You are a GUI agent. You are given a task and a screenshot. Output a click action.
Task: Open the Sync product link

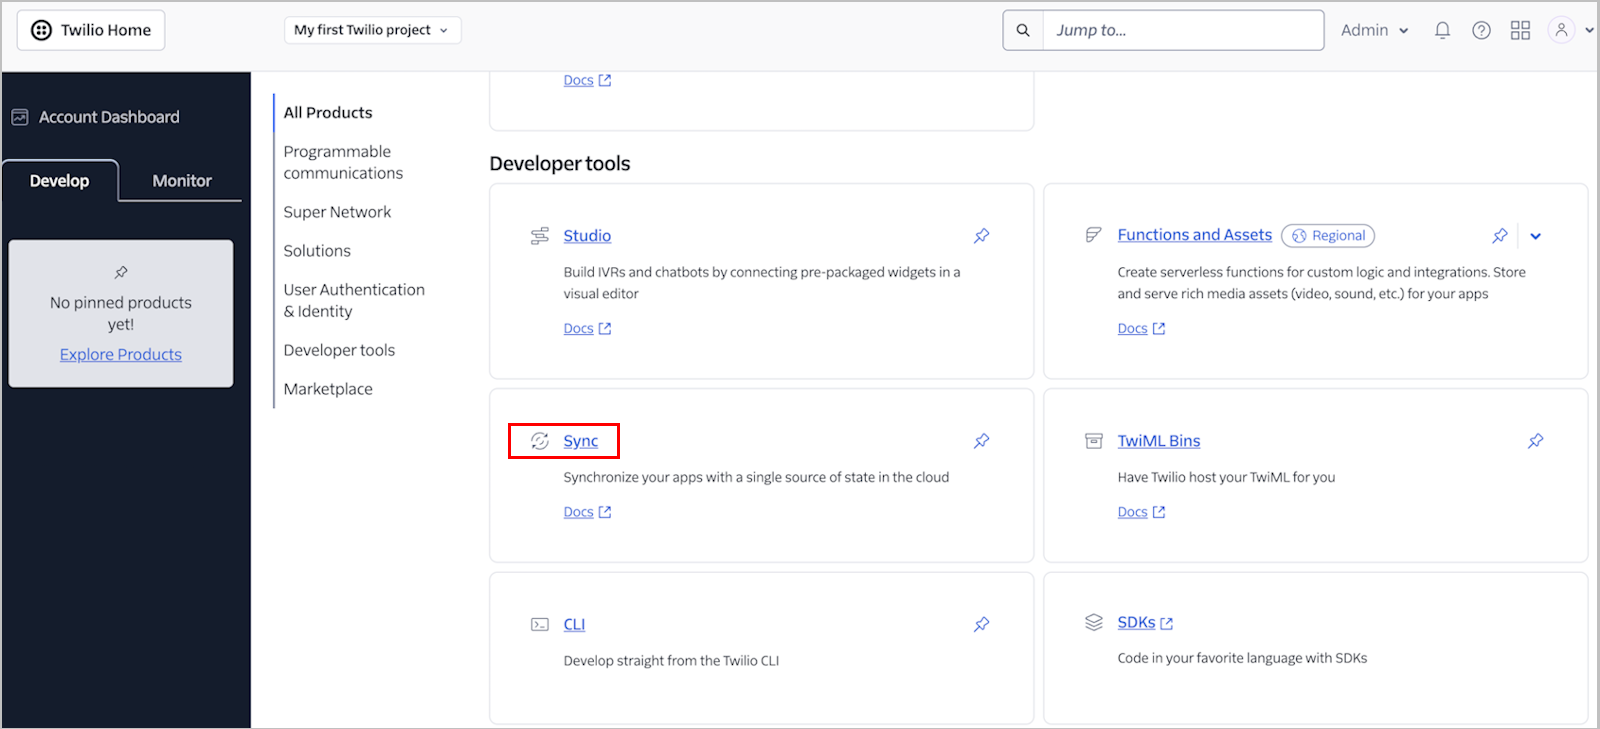[581, 441]
